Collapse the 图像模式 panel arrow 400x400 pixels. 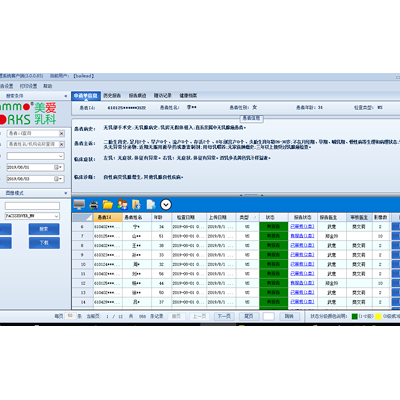pyautogui.click(x=66, y=193)
